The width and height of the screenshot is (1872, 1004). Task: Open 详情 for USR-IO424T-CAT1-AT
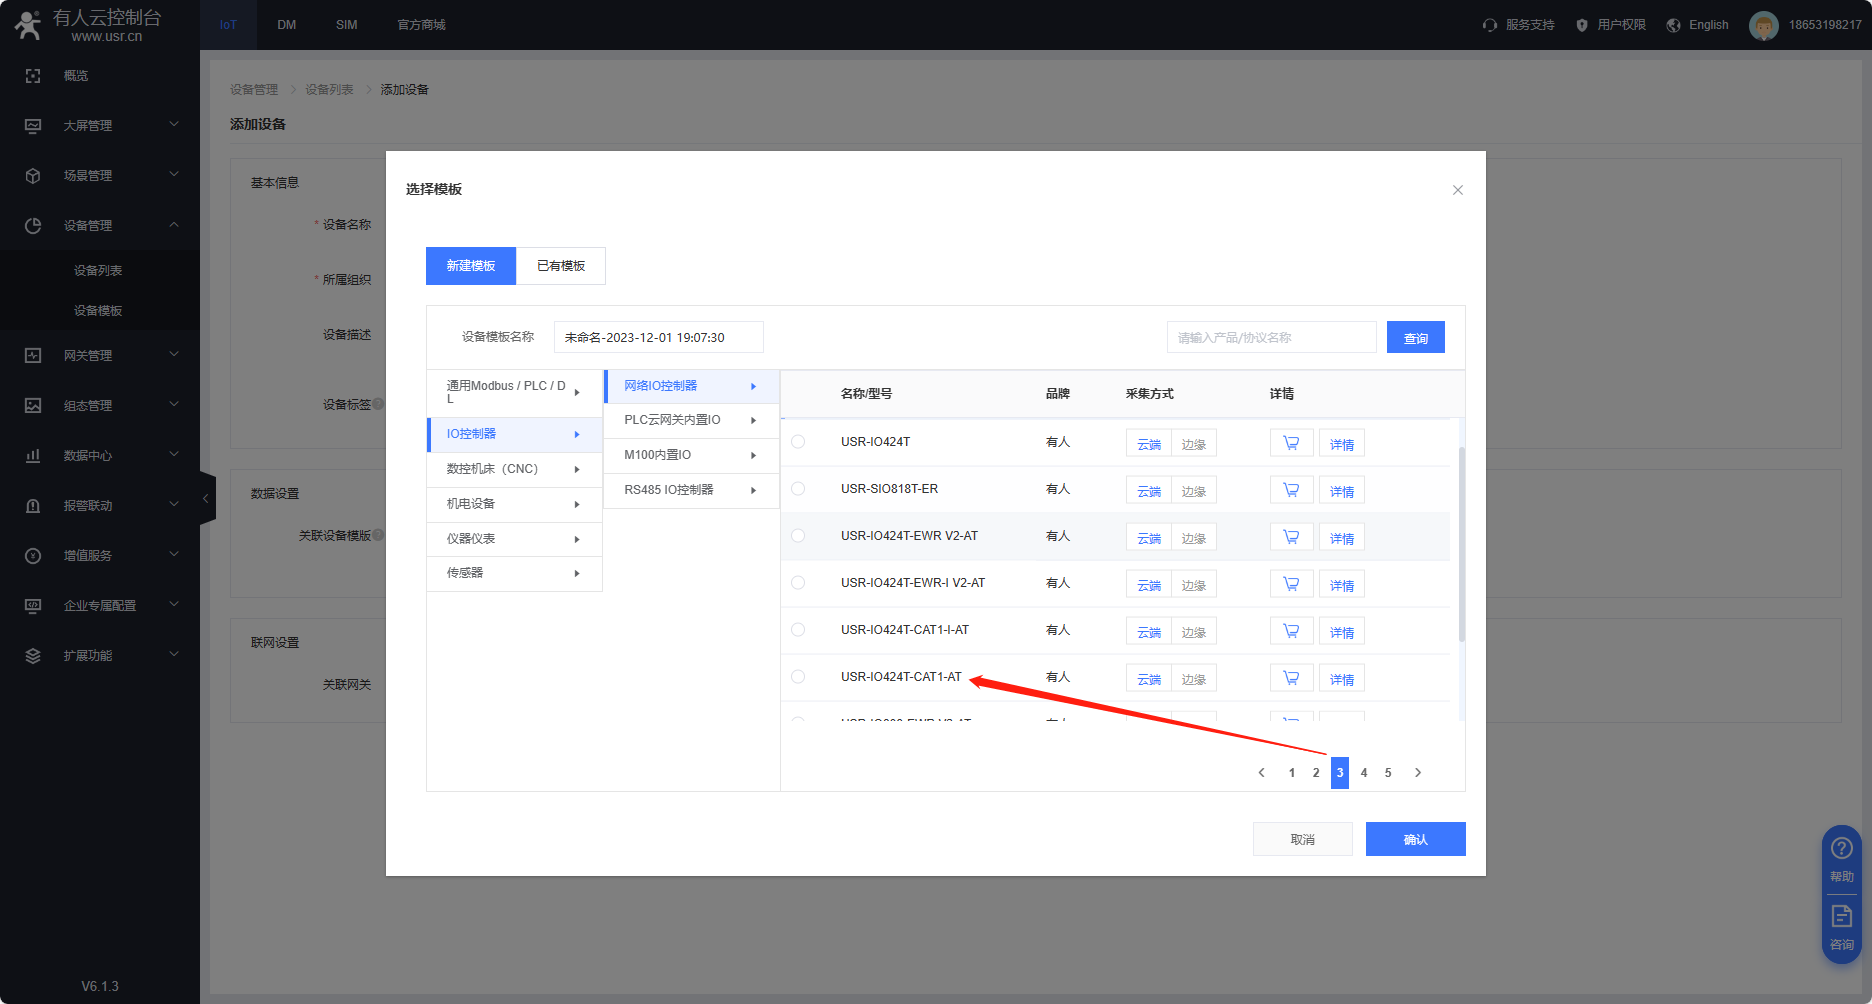1342,679
